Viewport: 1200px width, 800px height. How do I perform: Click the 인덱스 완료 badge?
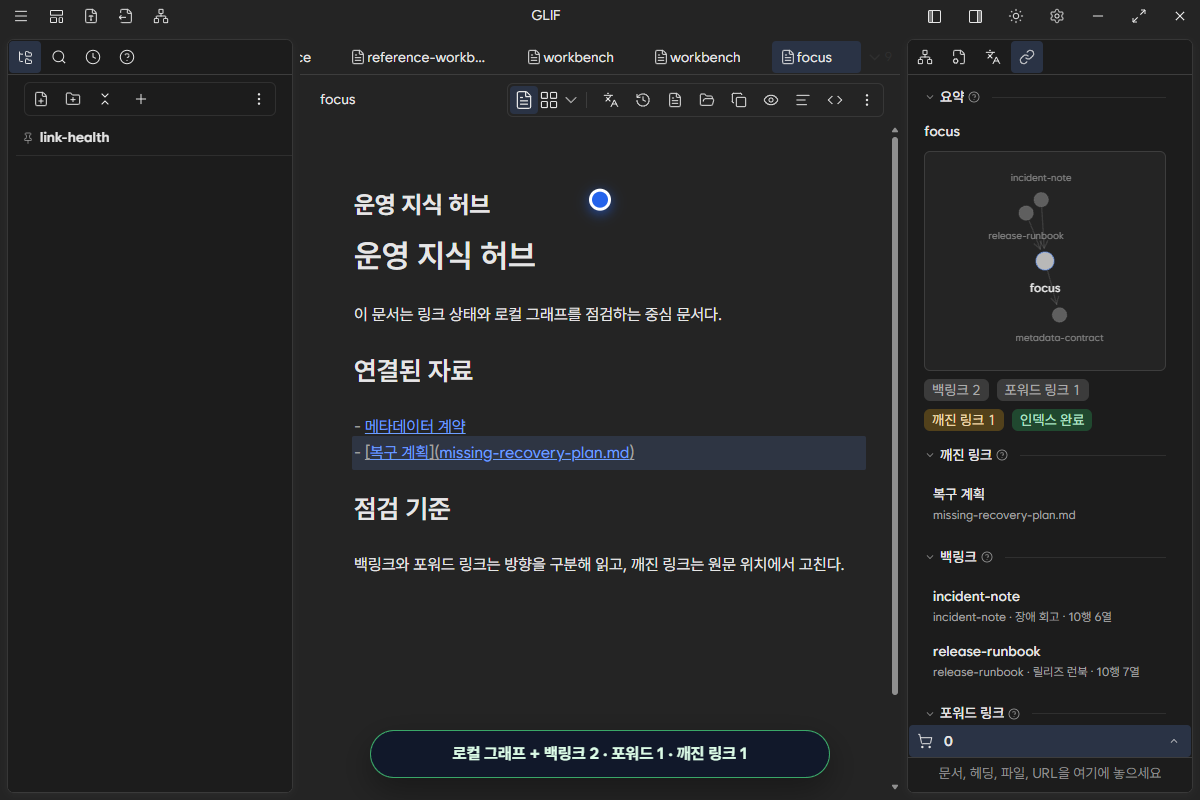pos(1052,420)
